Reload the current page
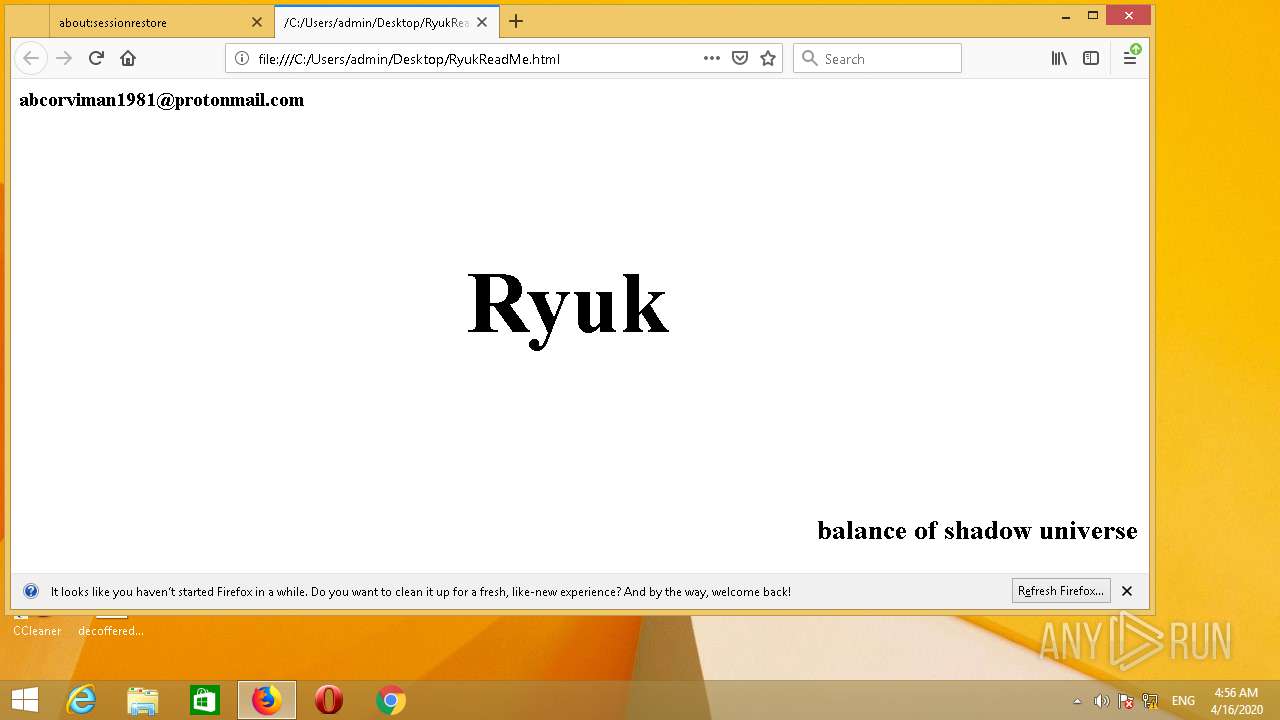 pos(96,58)
